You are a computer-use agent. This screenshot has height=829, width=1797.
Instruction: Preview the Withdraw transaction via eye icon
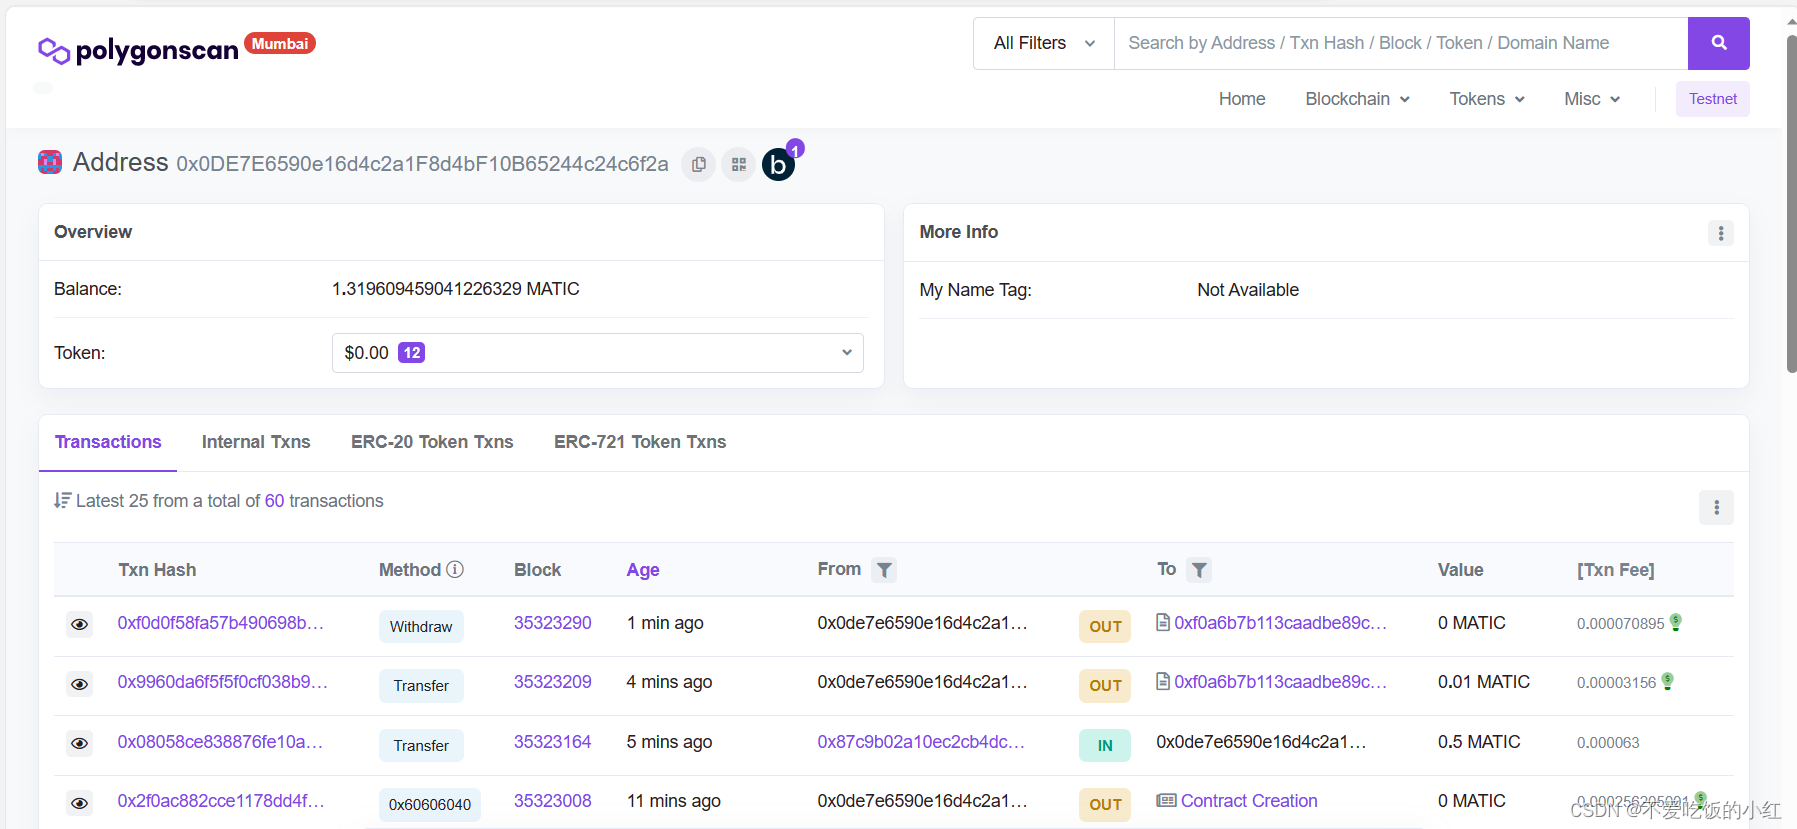click(x=80, y=625)
